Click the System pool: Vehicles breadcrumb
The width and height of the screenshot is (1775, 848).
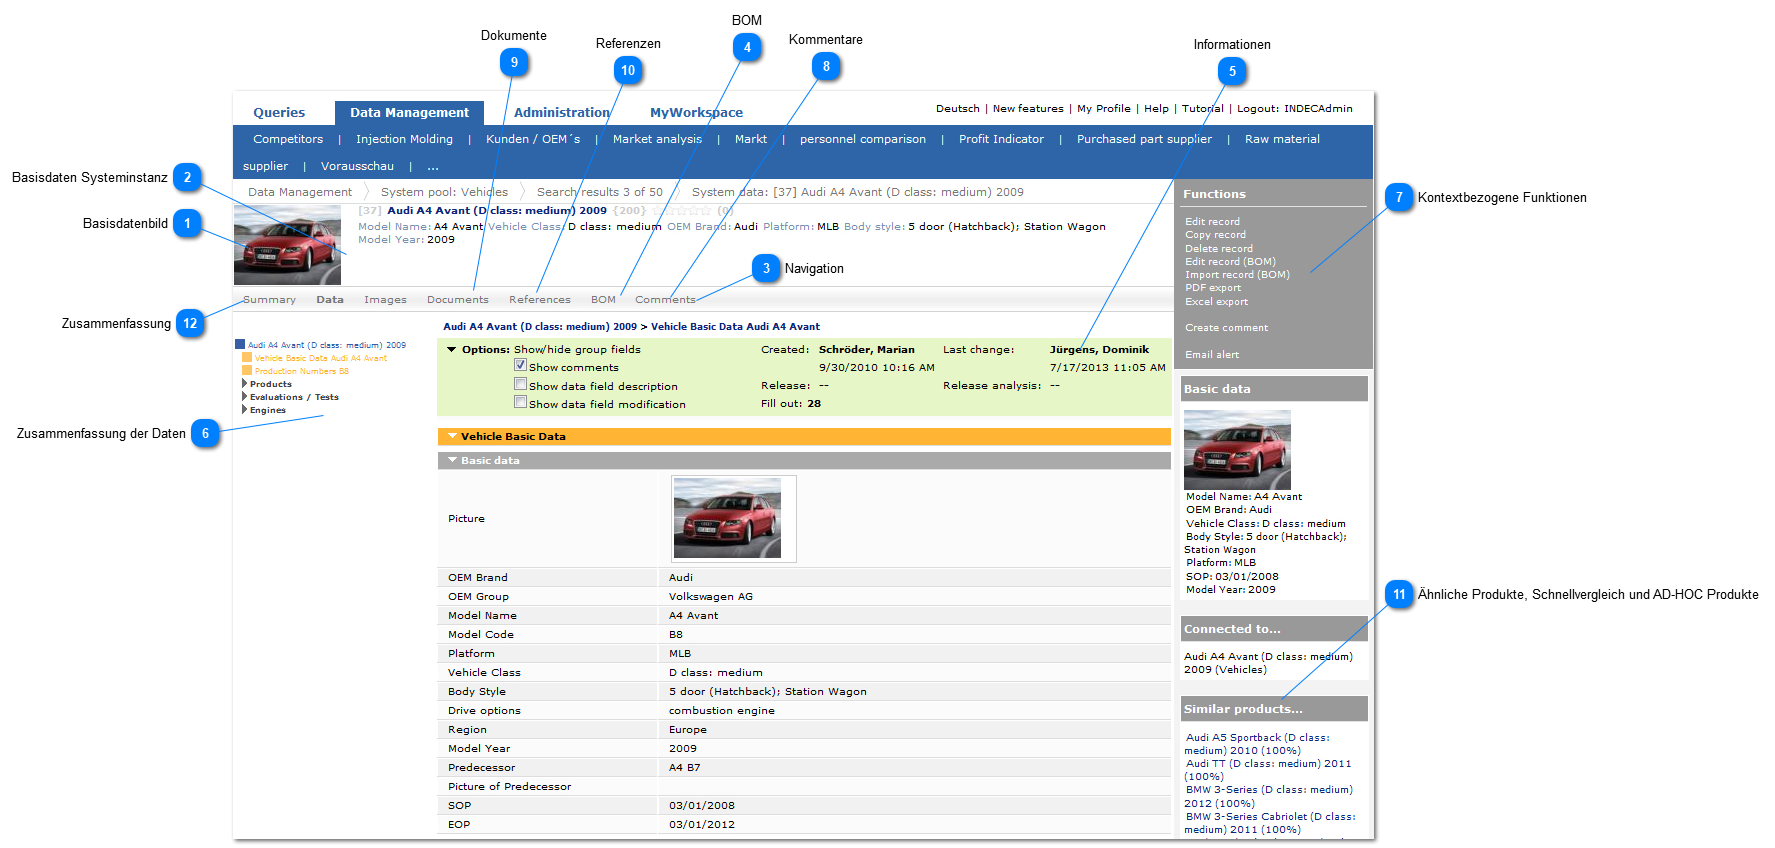(444, 192)
